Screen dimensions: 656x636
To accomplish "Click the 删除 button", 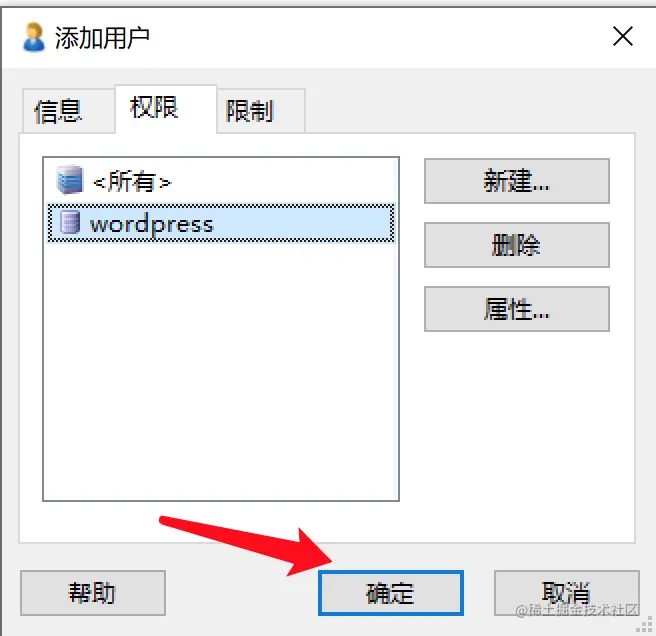I will [517, 245].
